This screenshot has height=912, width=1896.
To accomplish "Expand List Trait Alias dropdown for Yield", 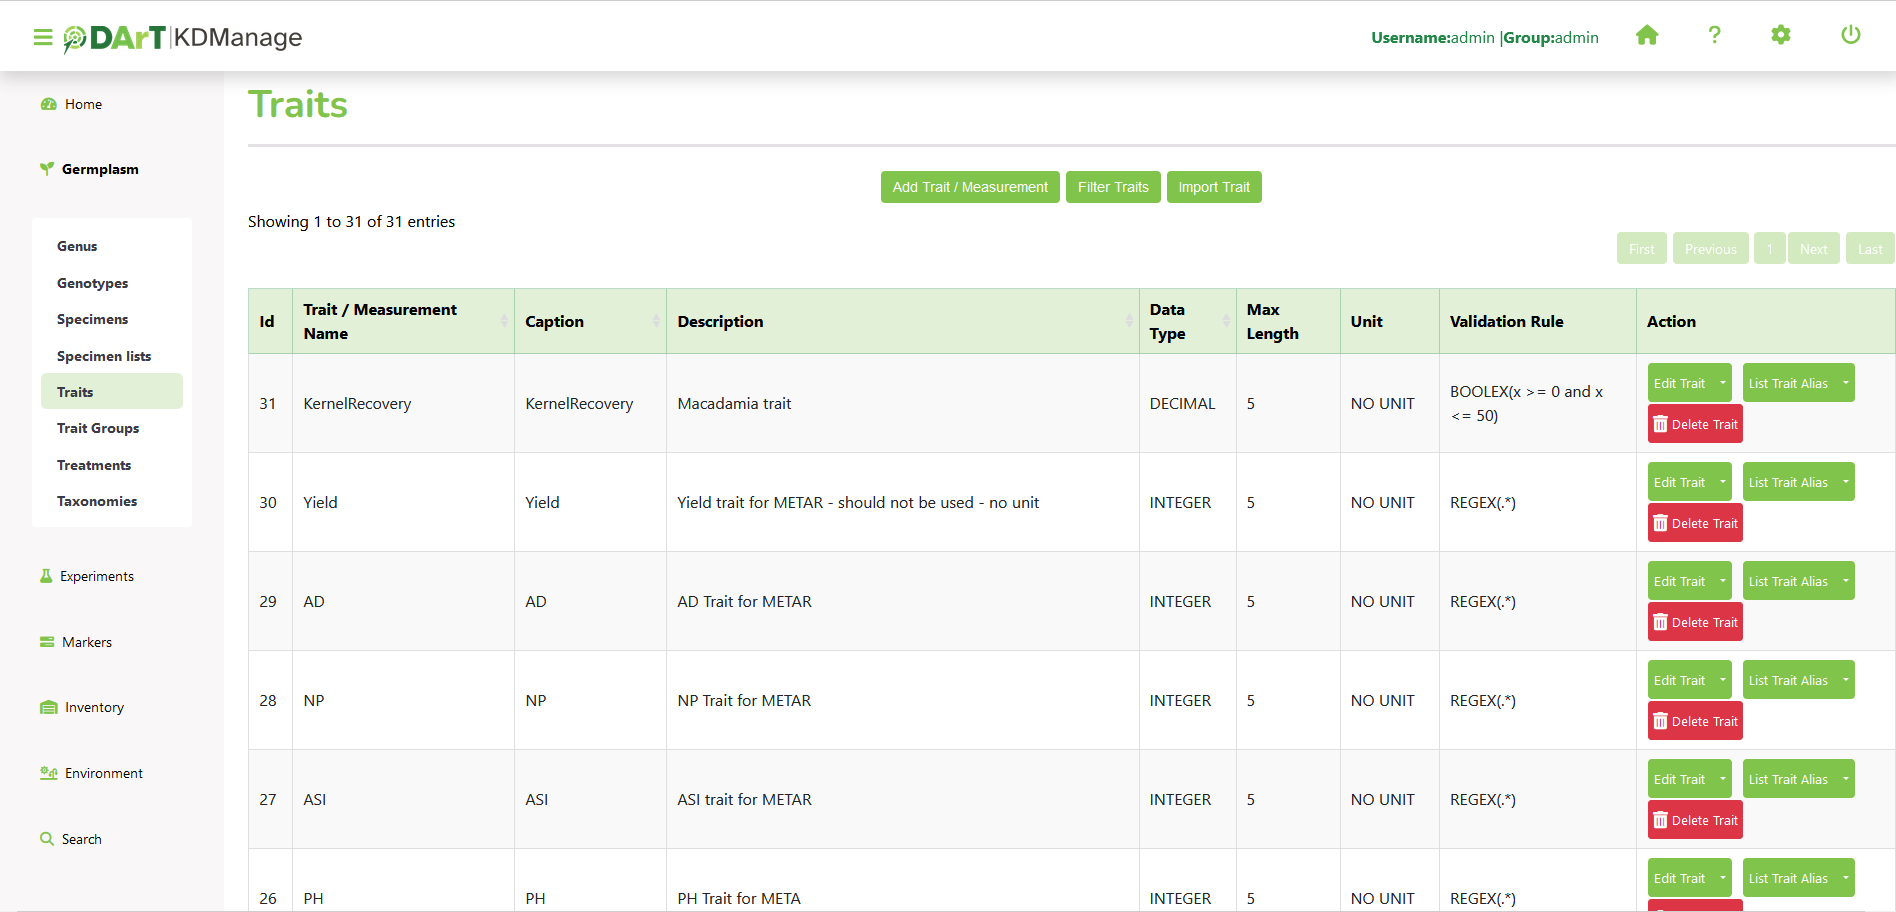I will coord(1845,482).
